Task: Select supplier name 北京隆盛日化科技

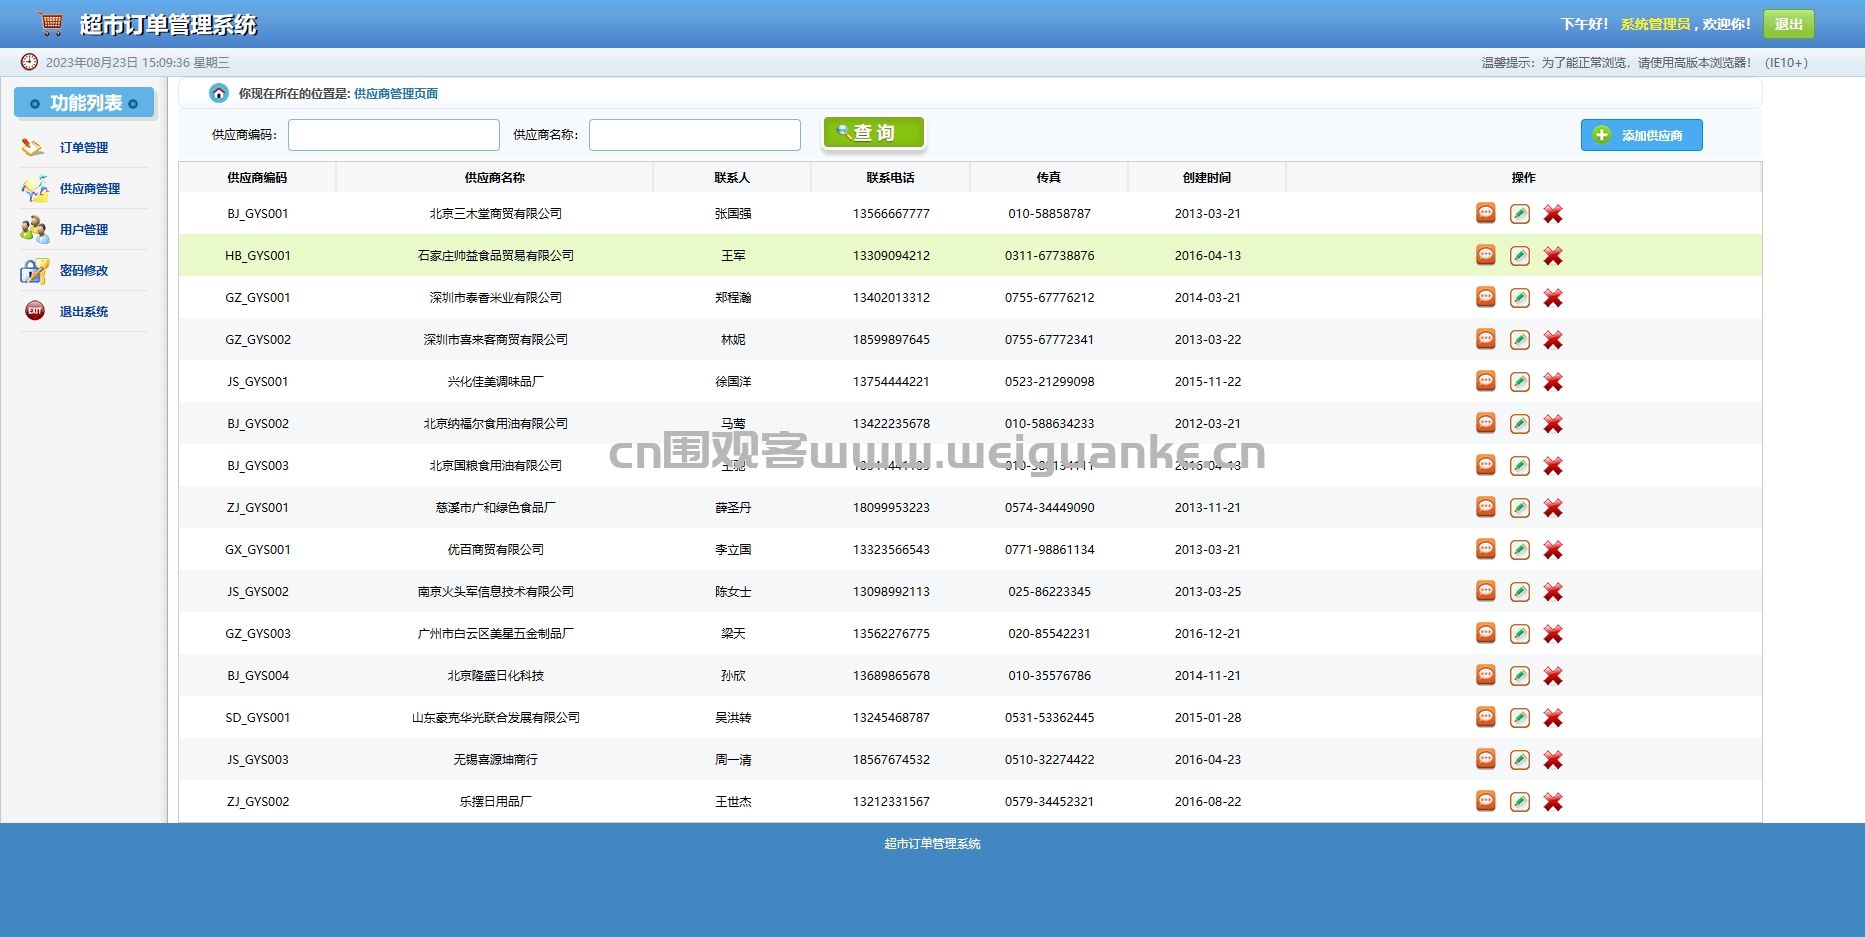Action: coord(496,676)
